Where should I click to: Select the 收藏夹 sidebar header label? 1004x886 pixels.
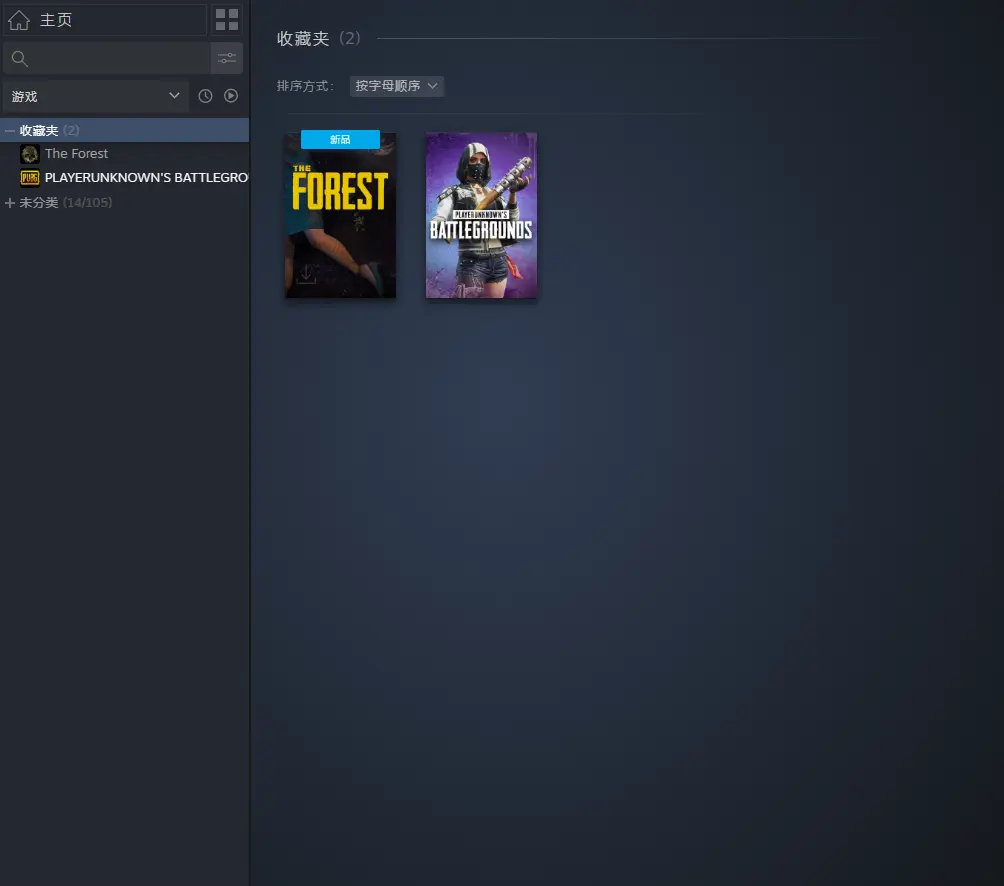[39, 131]
